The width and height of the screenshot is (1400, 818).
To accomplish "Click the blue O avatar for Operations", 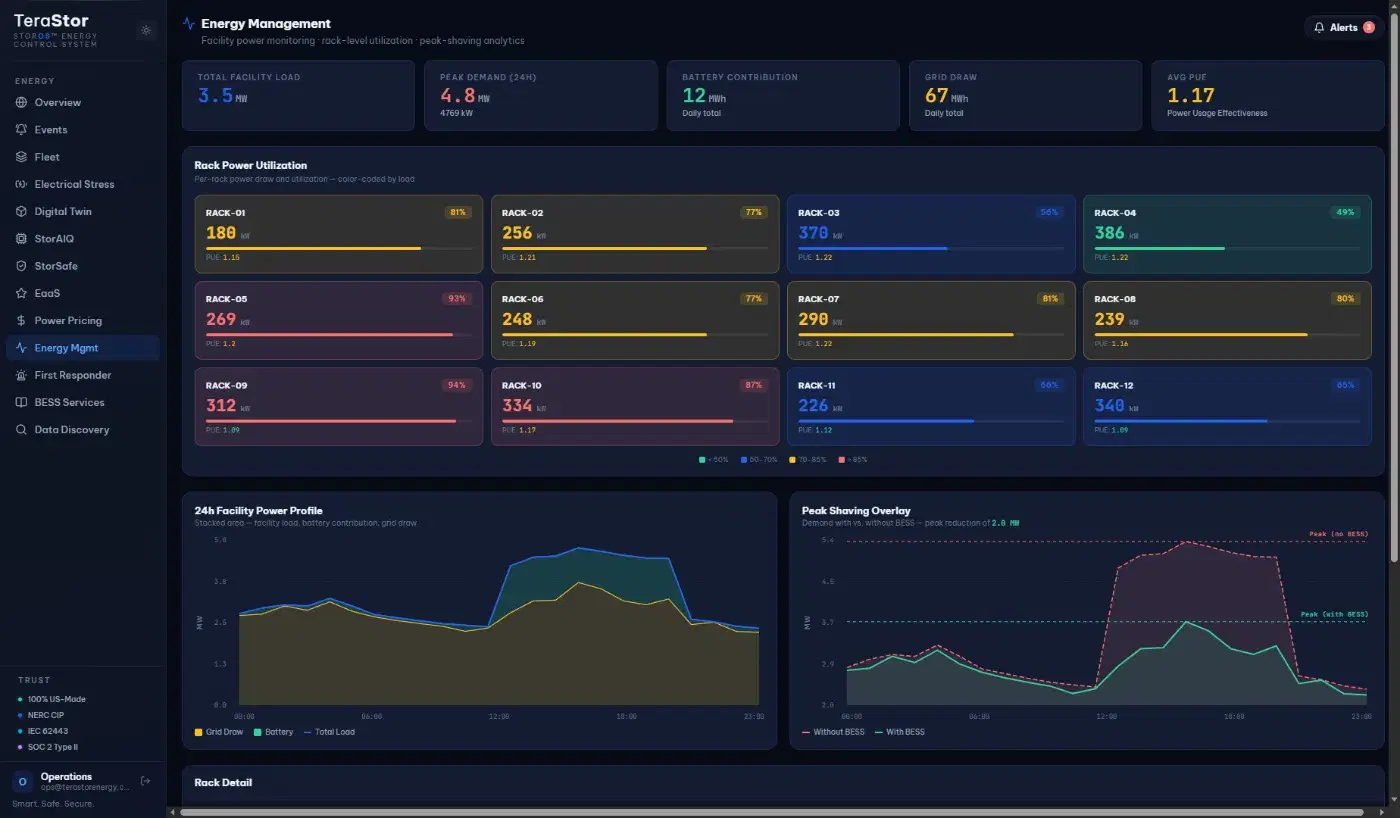I will tap(22, 782).
